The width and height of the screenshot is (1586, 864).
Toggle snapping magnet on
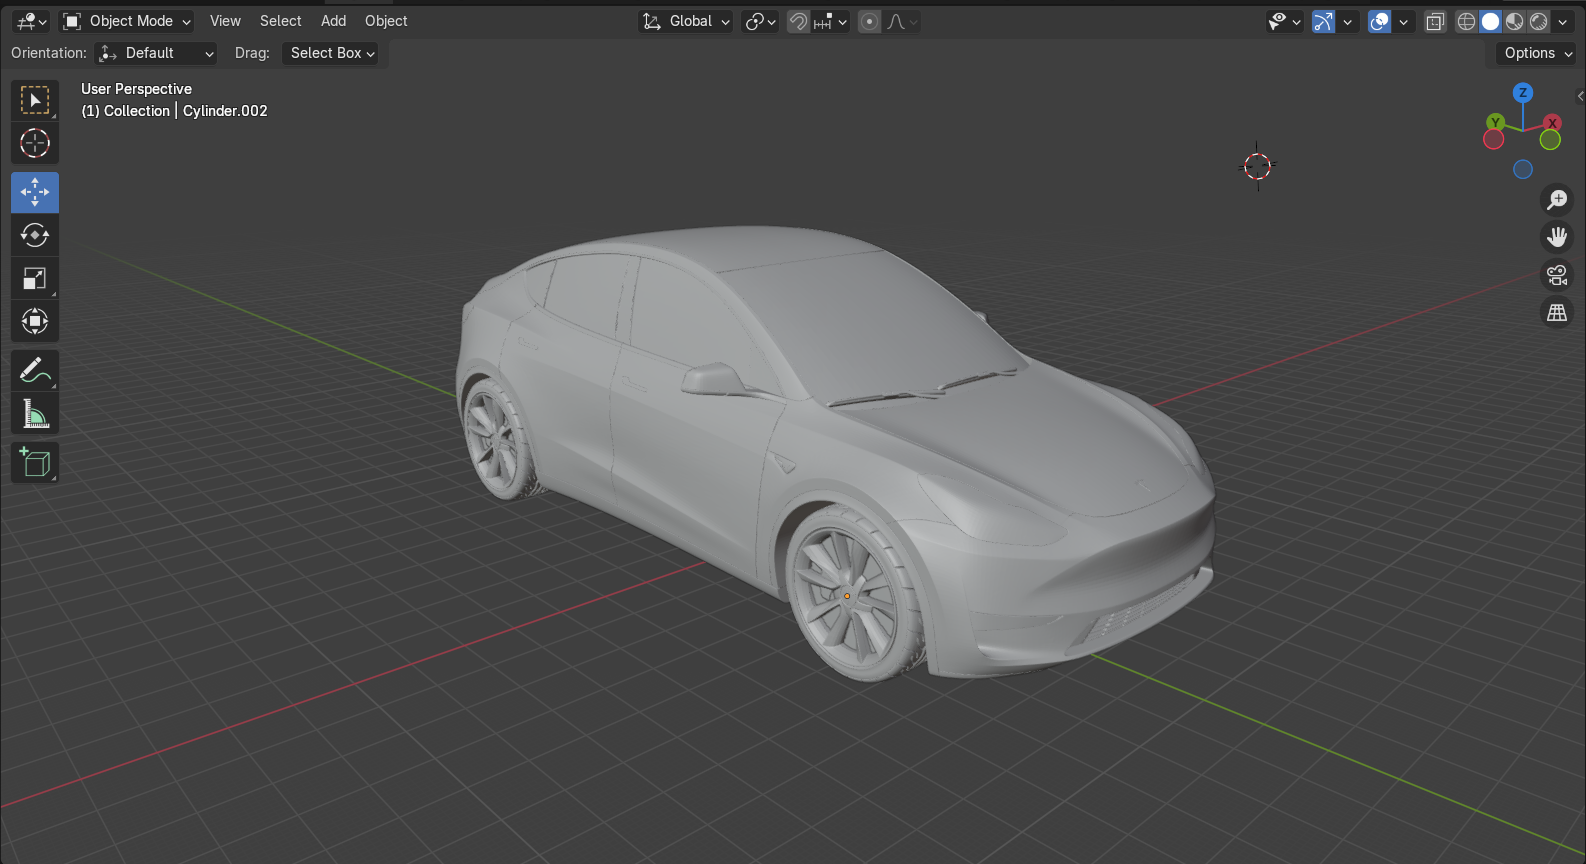coord(798,21)
